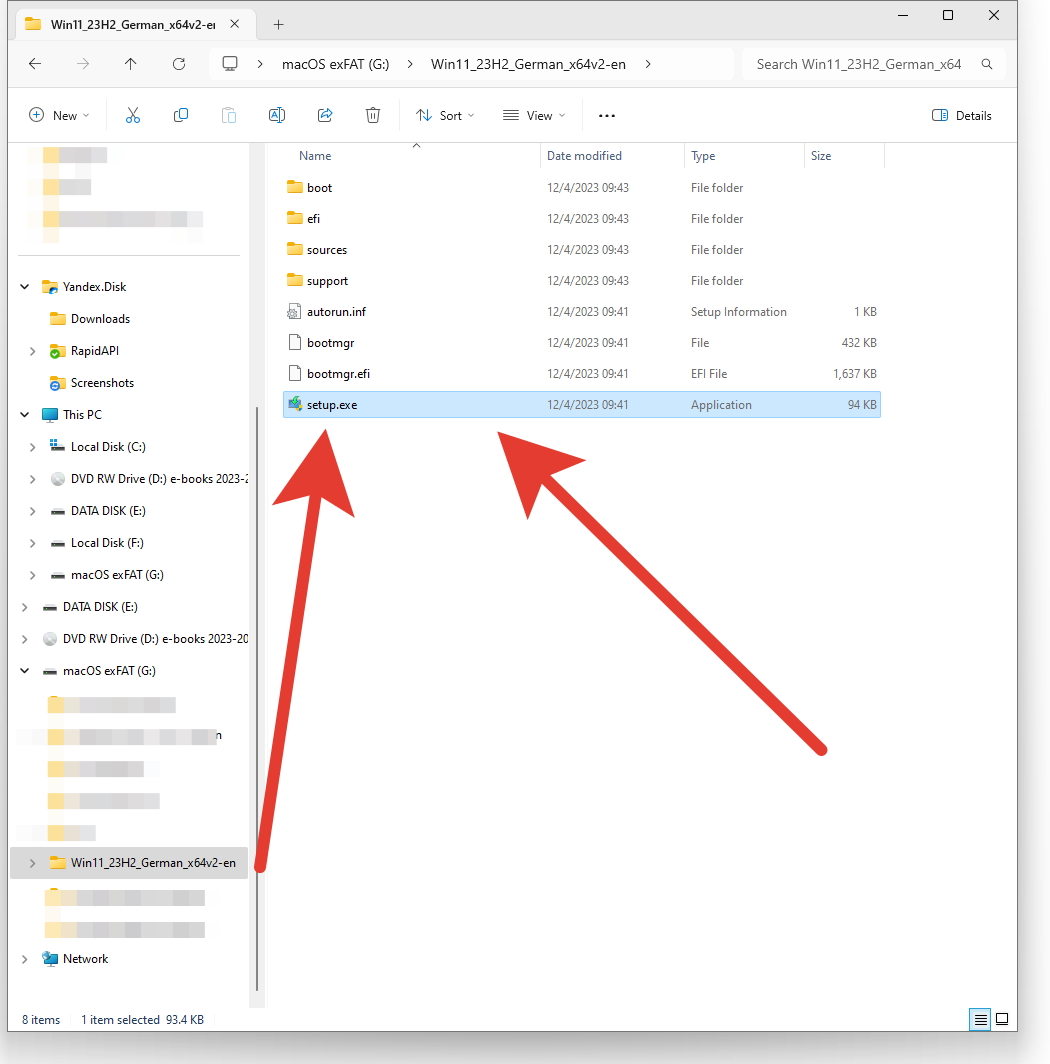Click the search magnifier icon

coord(987,64)
